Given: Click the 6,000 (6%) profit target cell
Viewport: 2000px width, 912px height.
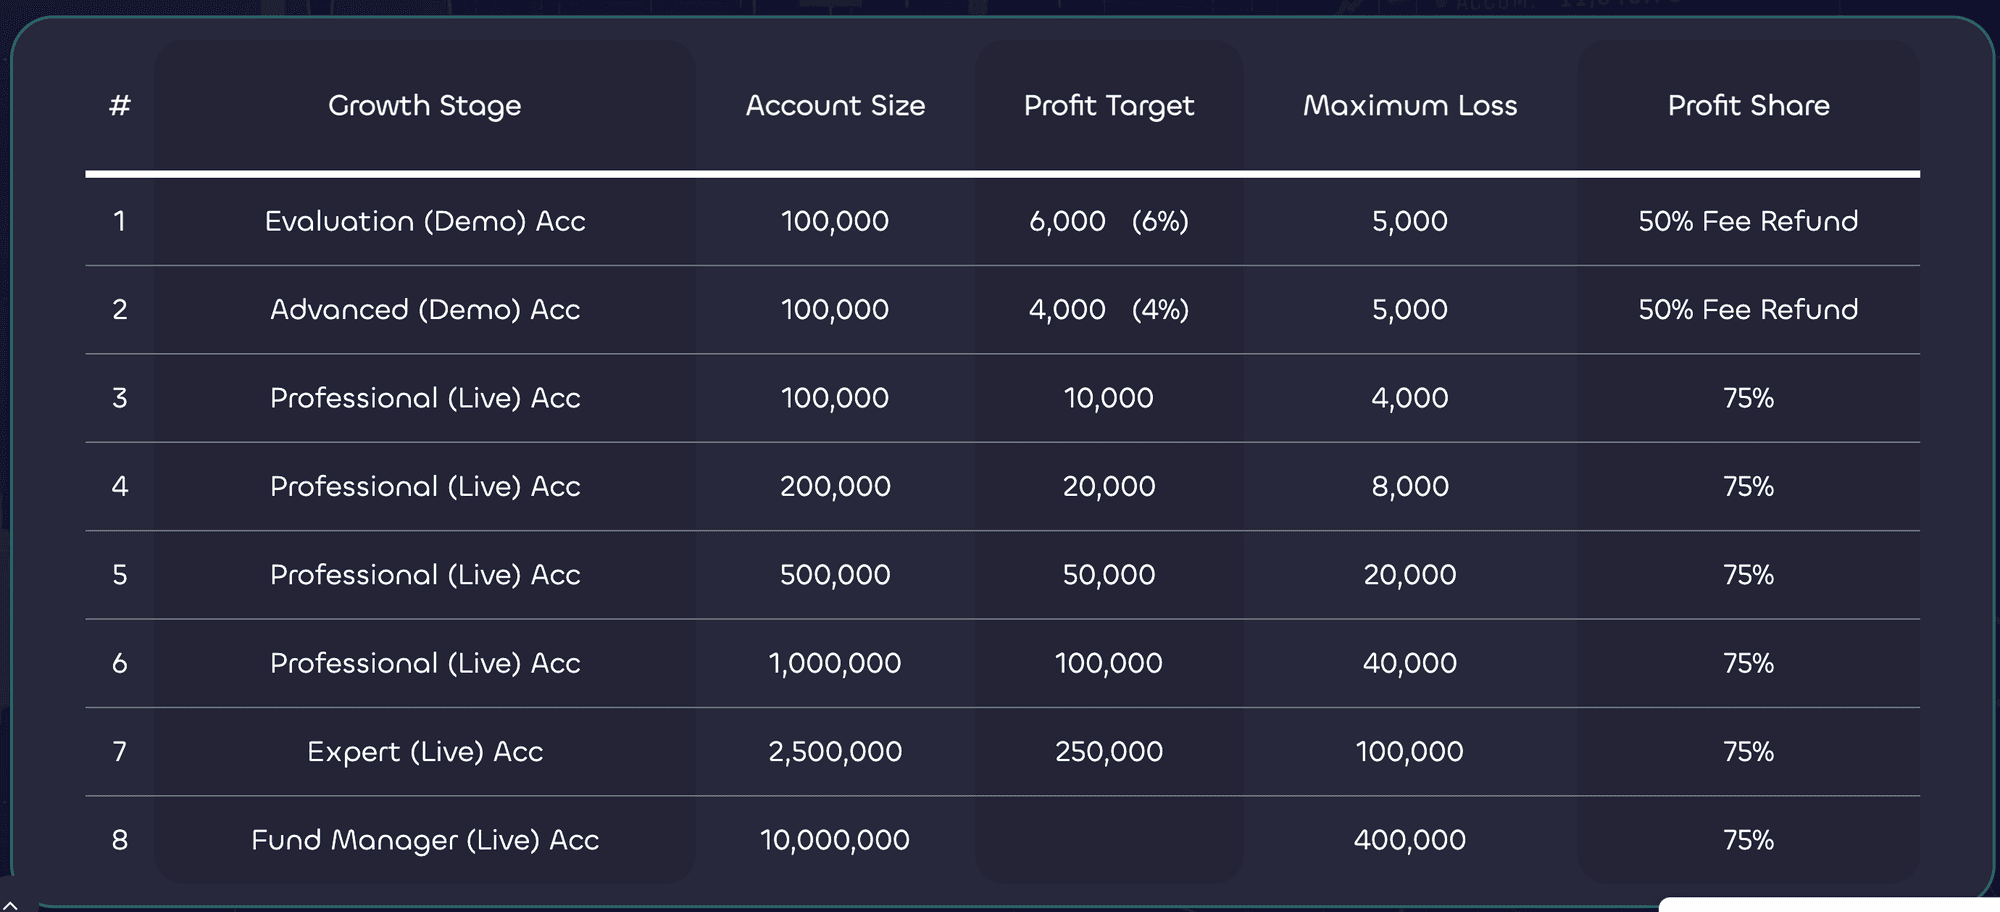Looking at the screenshot, I should [1108, 221].
